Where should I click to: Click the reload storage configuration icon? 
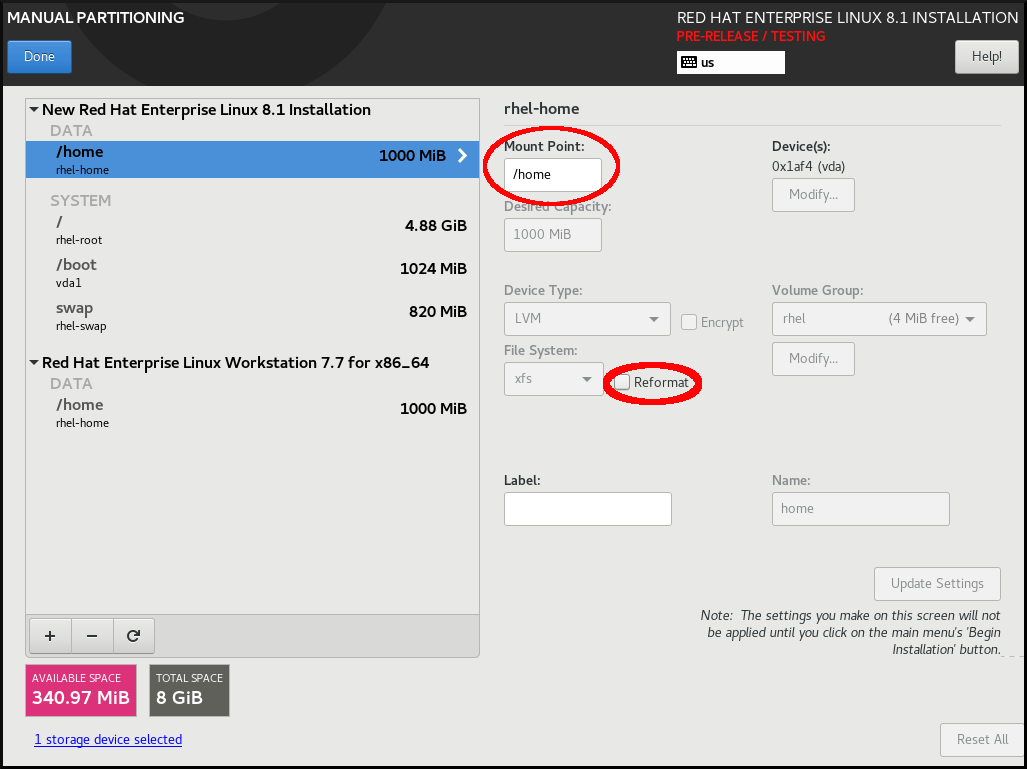pos(133,635)
